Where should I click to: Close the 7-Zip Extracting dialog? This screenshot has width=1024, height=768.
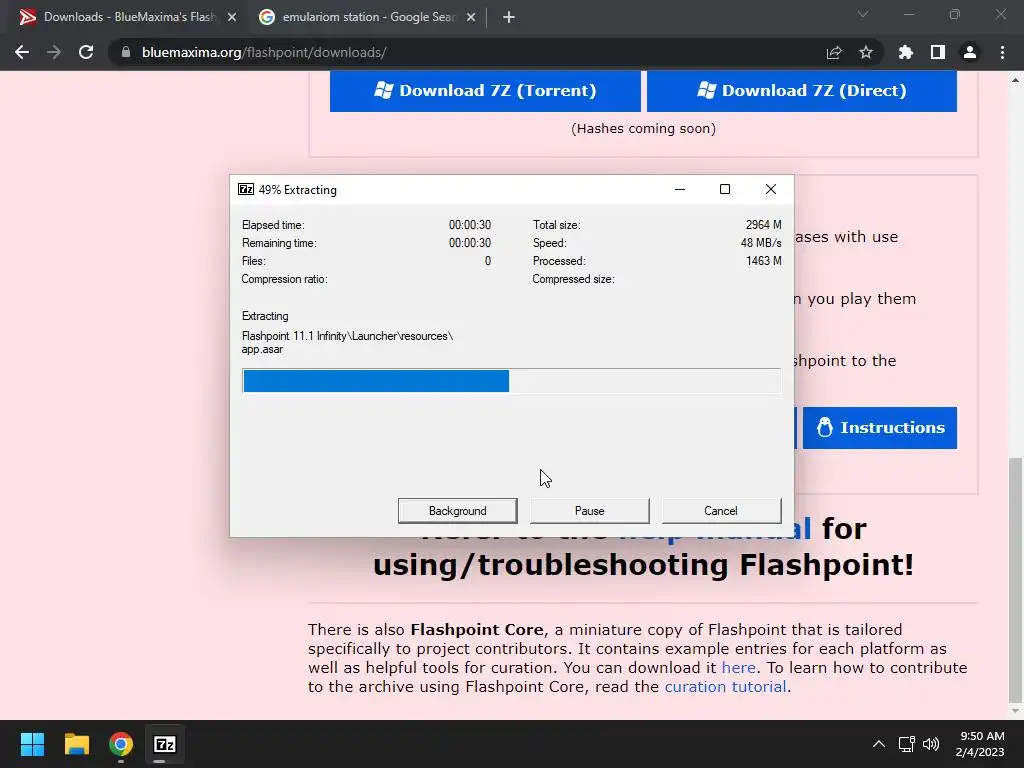[x=771, y=189]
